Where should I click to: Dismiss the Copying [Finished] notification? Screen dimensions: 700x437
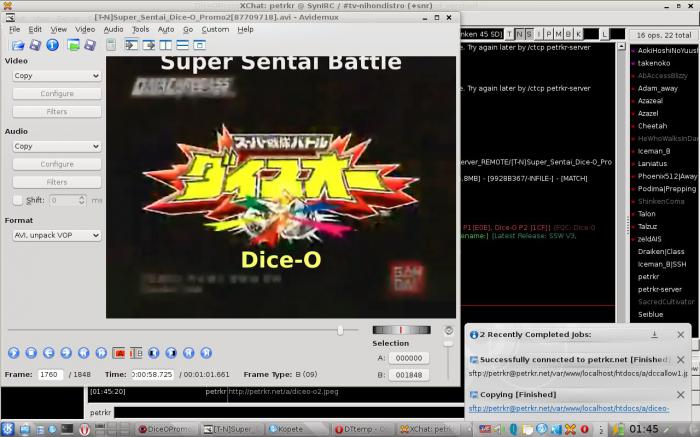680,395
